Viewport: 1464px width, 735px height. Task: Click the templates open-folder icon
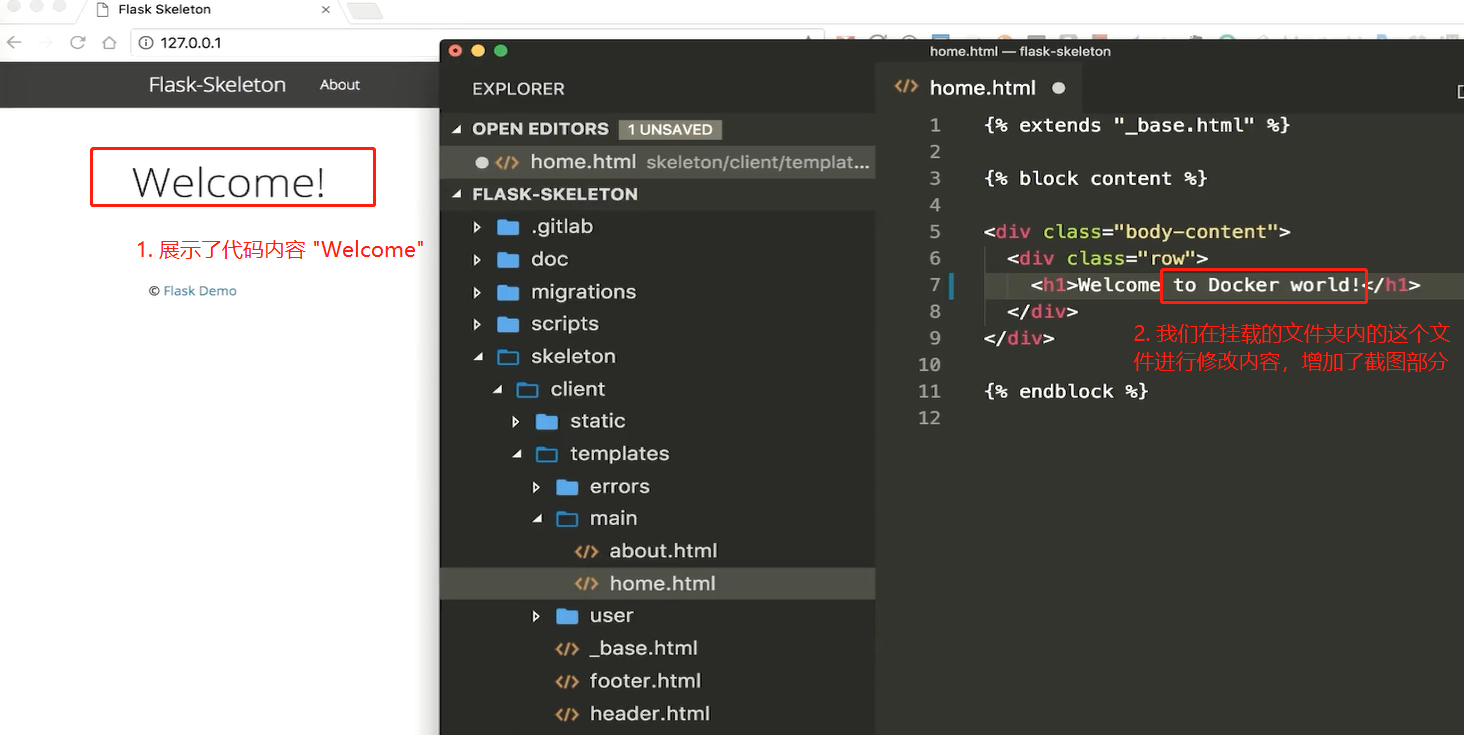(548, 454)
